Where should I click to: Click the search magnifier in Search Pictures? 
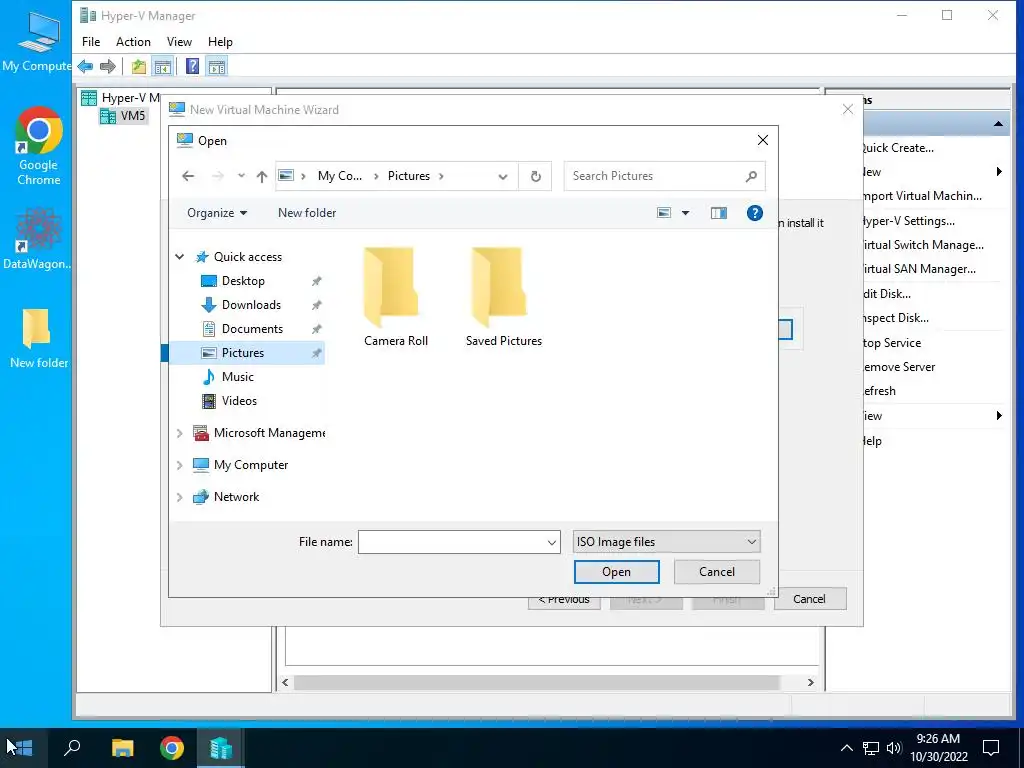[751, 176]
